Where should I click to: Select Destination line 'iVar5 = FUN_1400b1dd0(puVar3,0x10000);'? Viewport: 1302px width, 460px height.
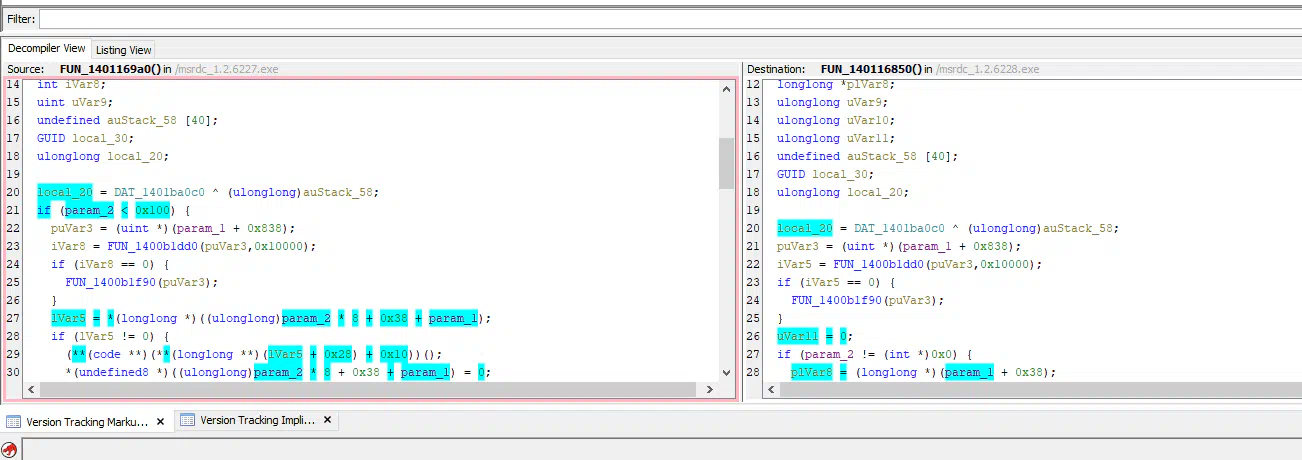pyautogui.click(x=909, y=264)
